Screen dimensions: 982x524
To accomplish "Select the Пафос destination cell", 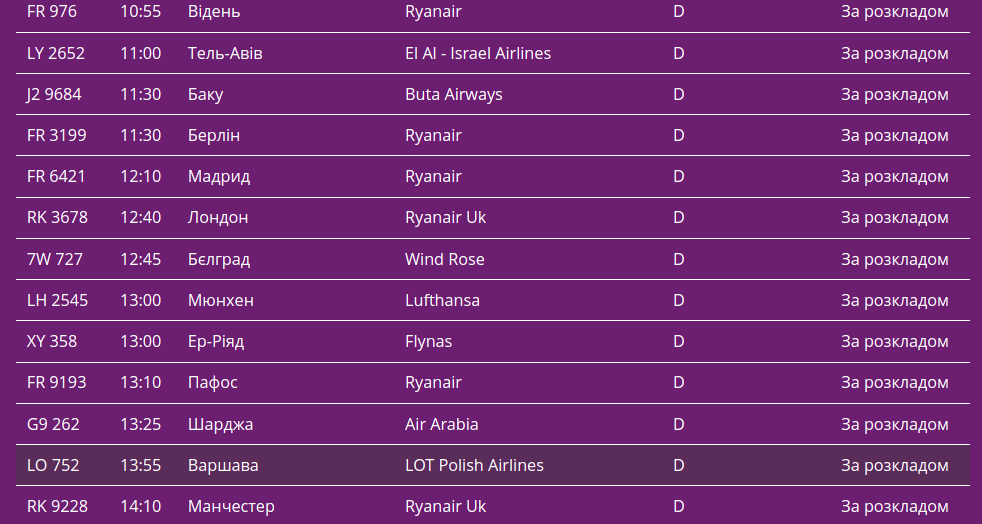I will (212, 382).
